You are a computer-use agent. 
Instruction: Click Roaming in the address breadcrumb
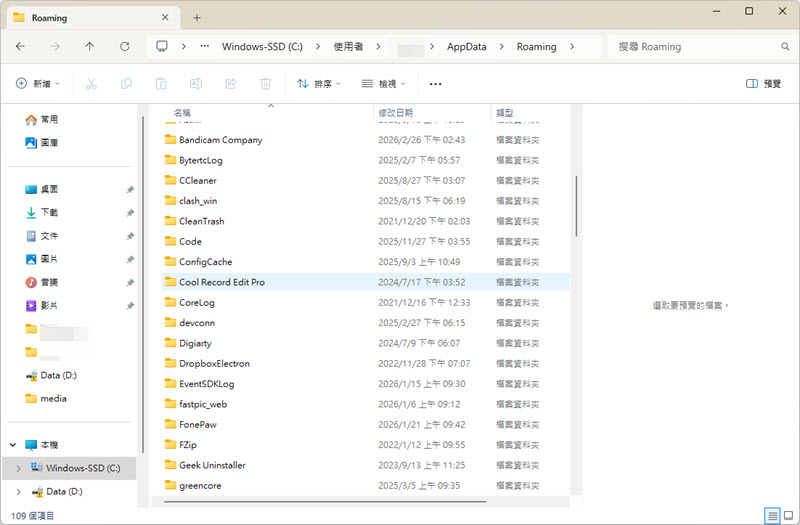tap(536, 46)
